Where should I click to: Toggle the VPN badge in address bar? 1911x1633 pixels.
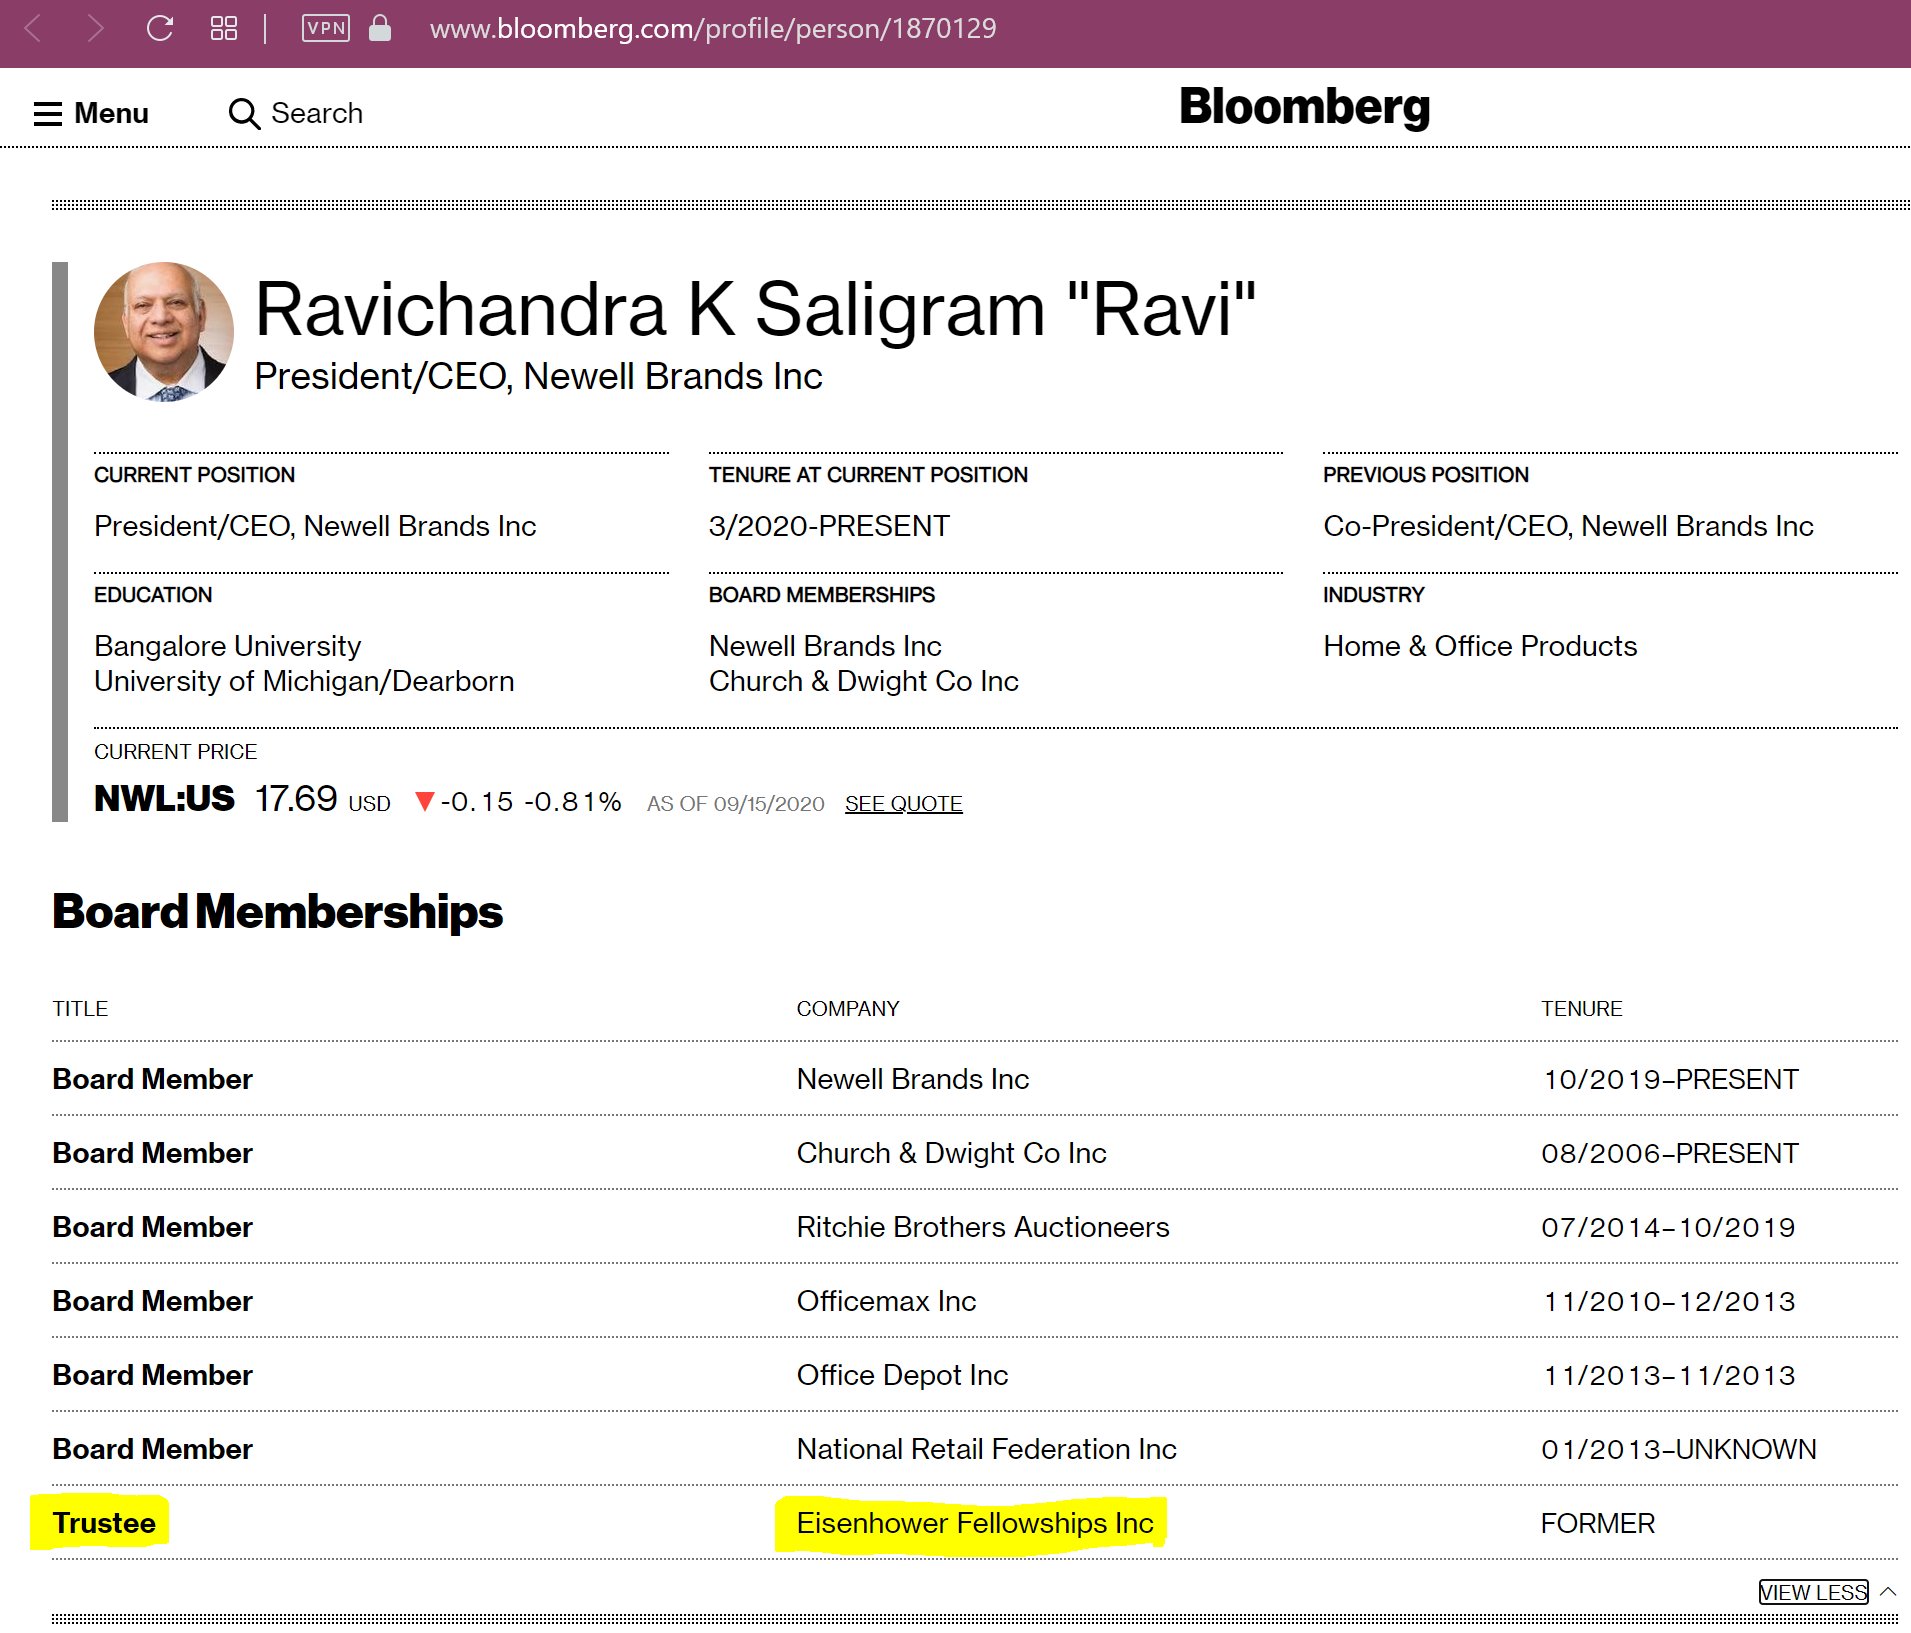pos(326,28)
